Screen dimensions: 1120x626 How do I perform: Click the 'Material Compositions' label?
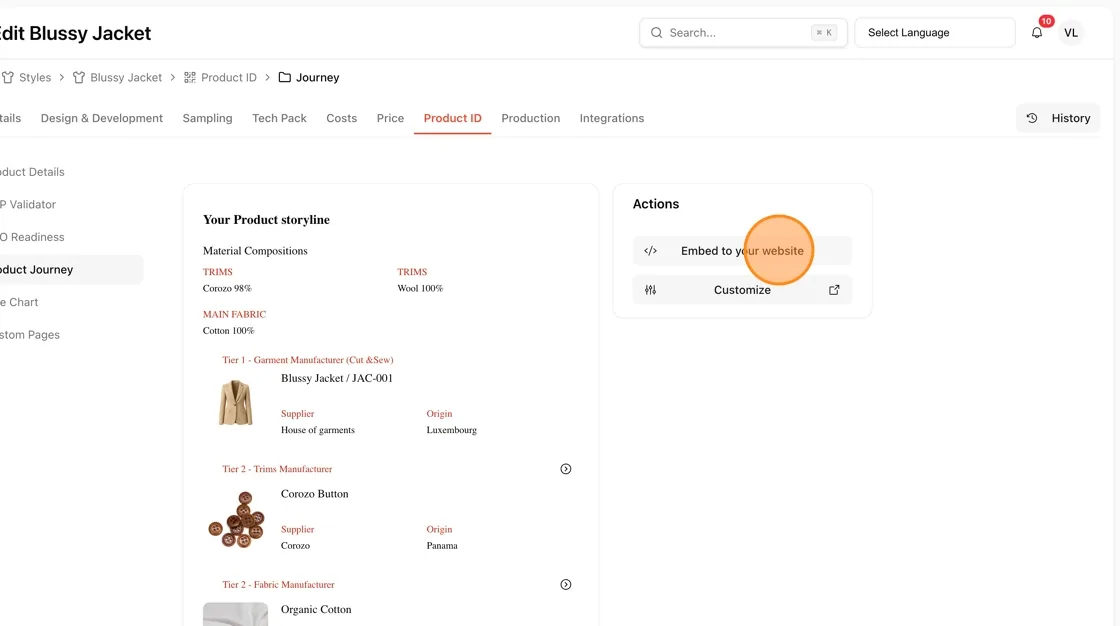255,251
